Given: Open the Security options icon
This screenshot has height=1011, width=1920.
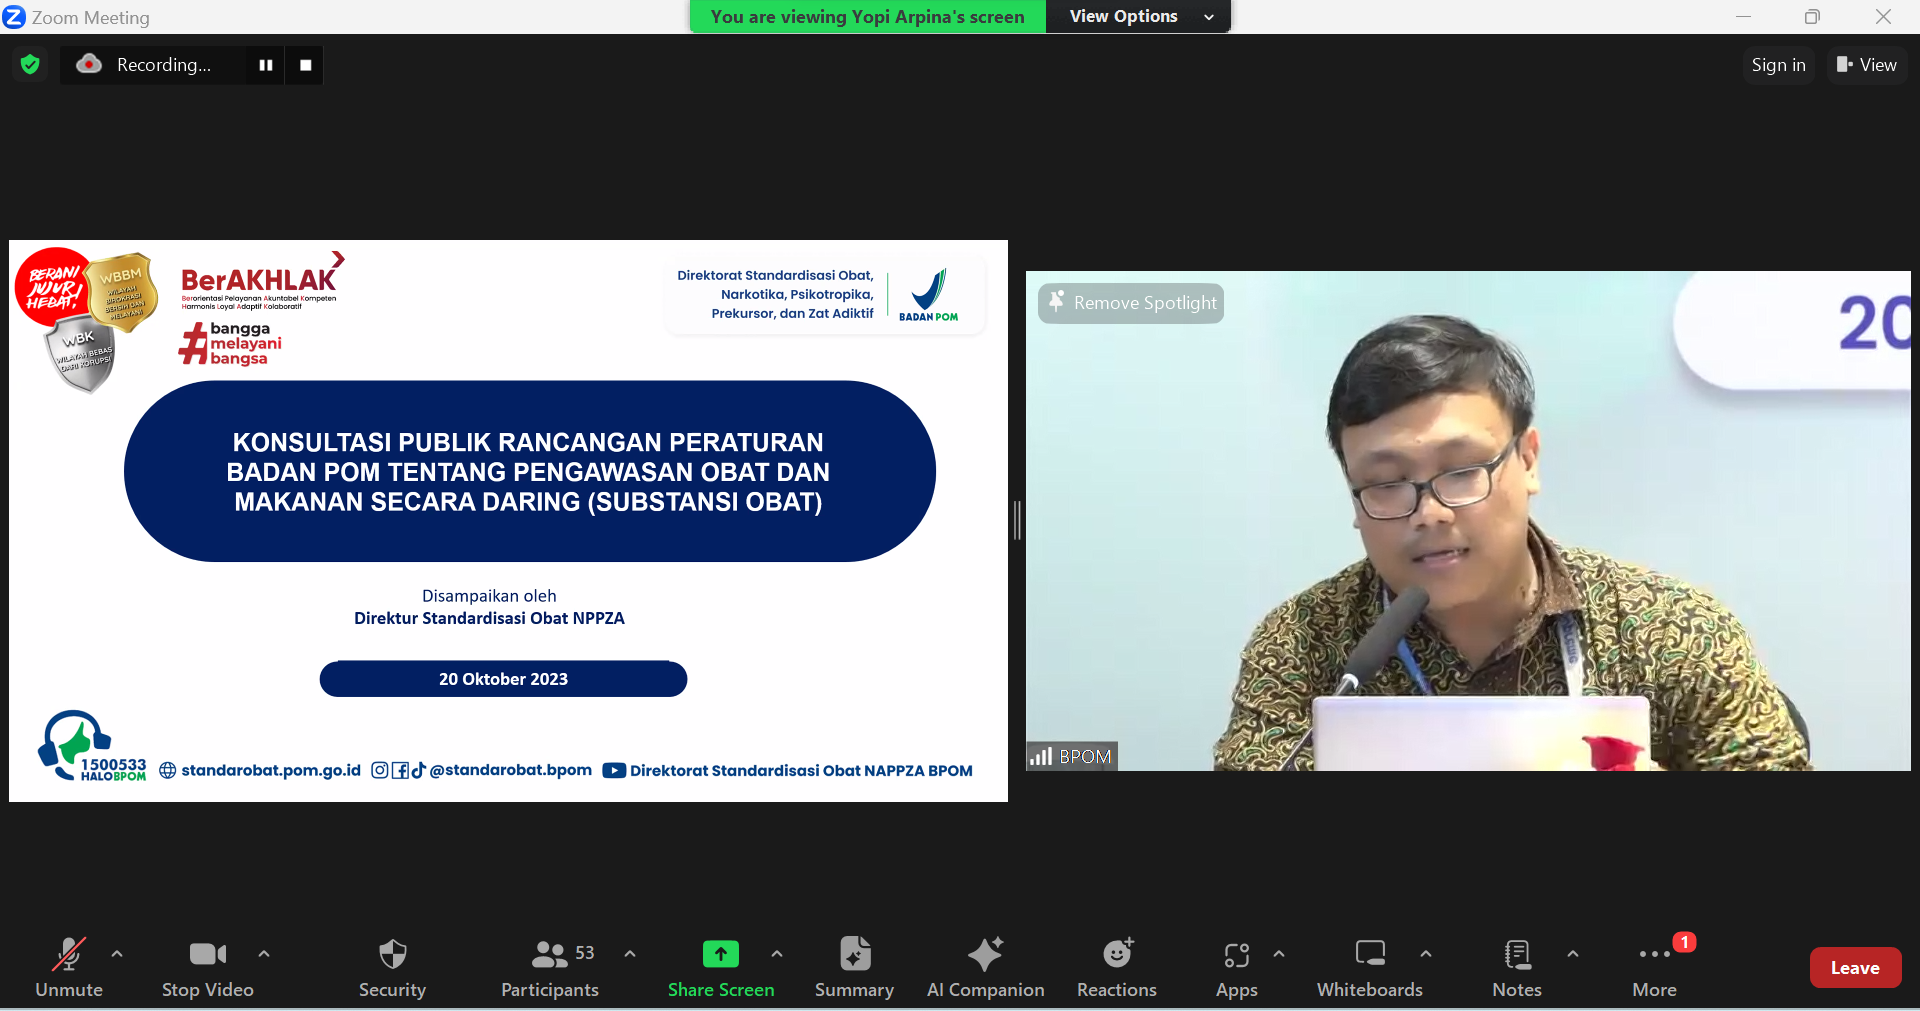Looking at the screenshot, I should [391, 954].
